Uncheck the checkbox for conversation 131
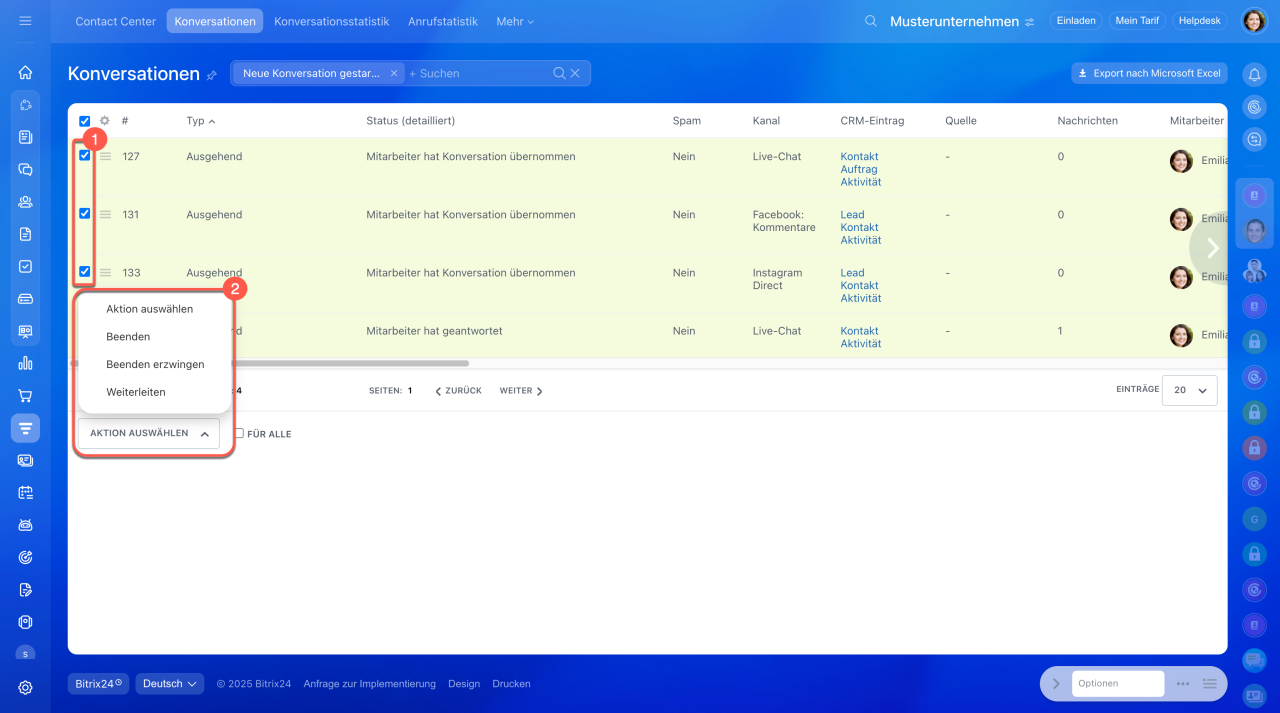This screenshot has width=1280, height=713. [x=84, y=213]
